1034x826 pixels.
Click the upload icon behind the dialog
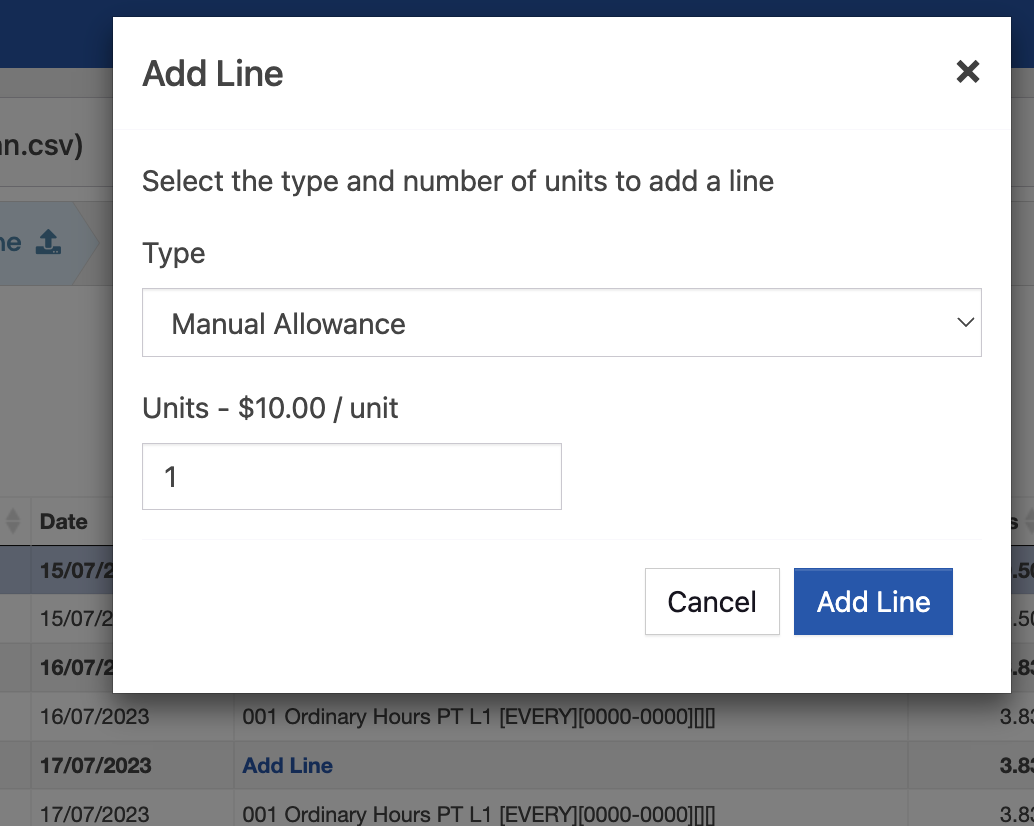48,242
